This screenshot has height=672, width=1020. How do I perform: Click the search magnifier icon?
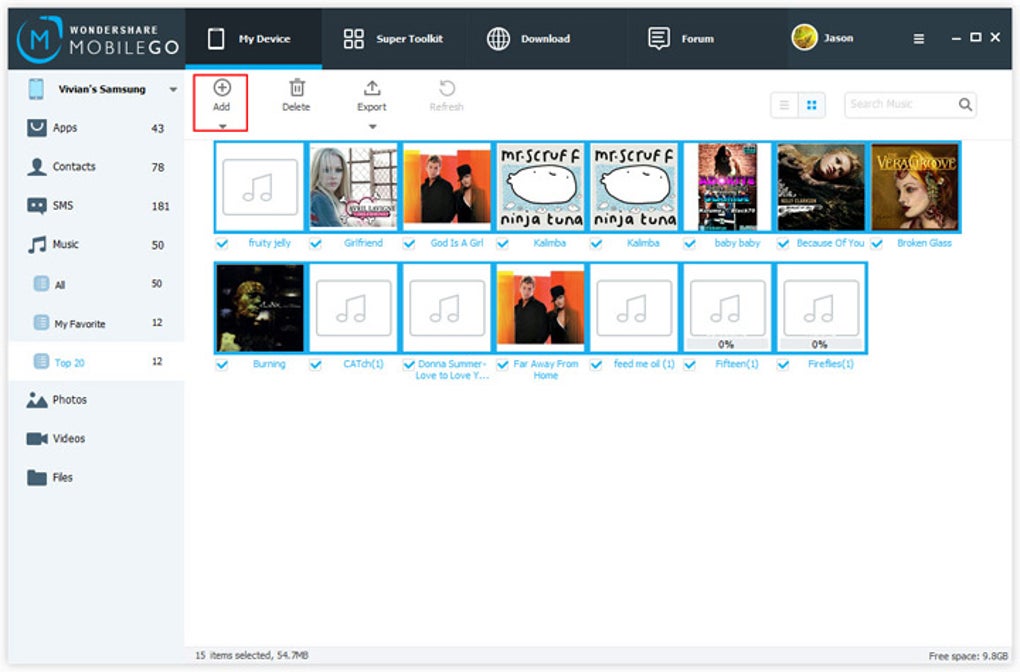point(965,104)
